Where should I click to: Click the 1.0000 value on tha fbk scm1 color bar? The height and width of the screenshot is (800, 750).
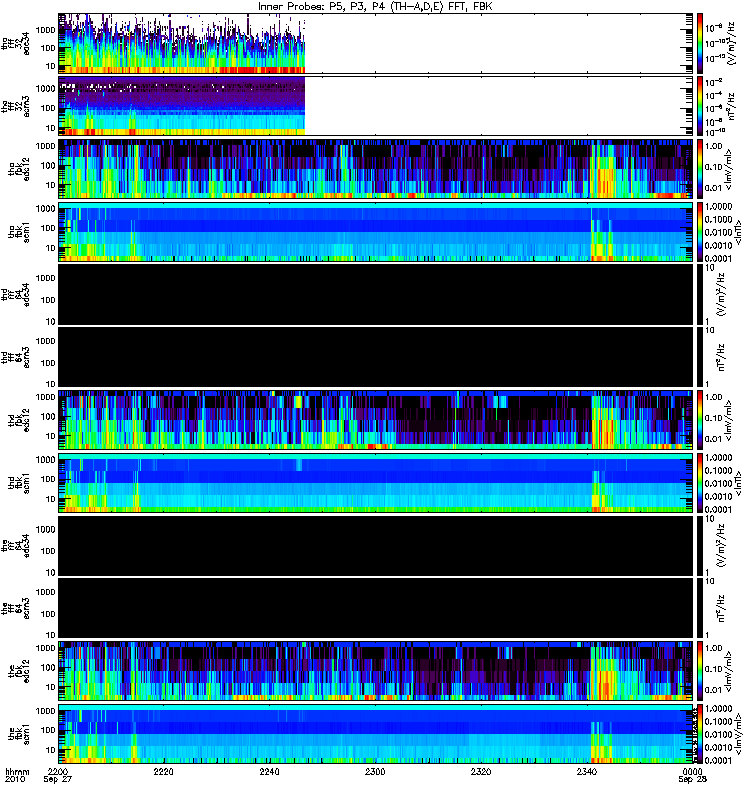[x=719, y=206]
